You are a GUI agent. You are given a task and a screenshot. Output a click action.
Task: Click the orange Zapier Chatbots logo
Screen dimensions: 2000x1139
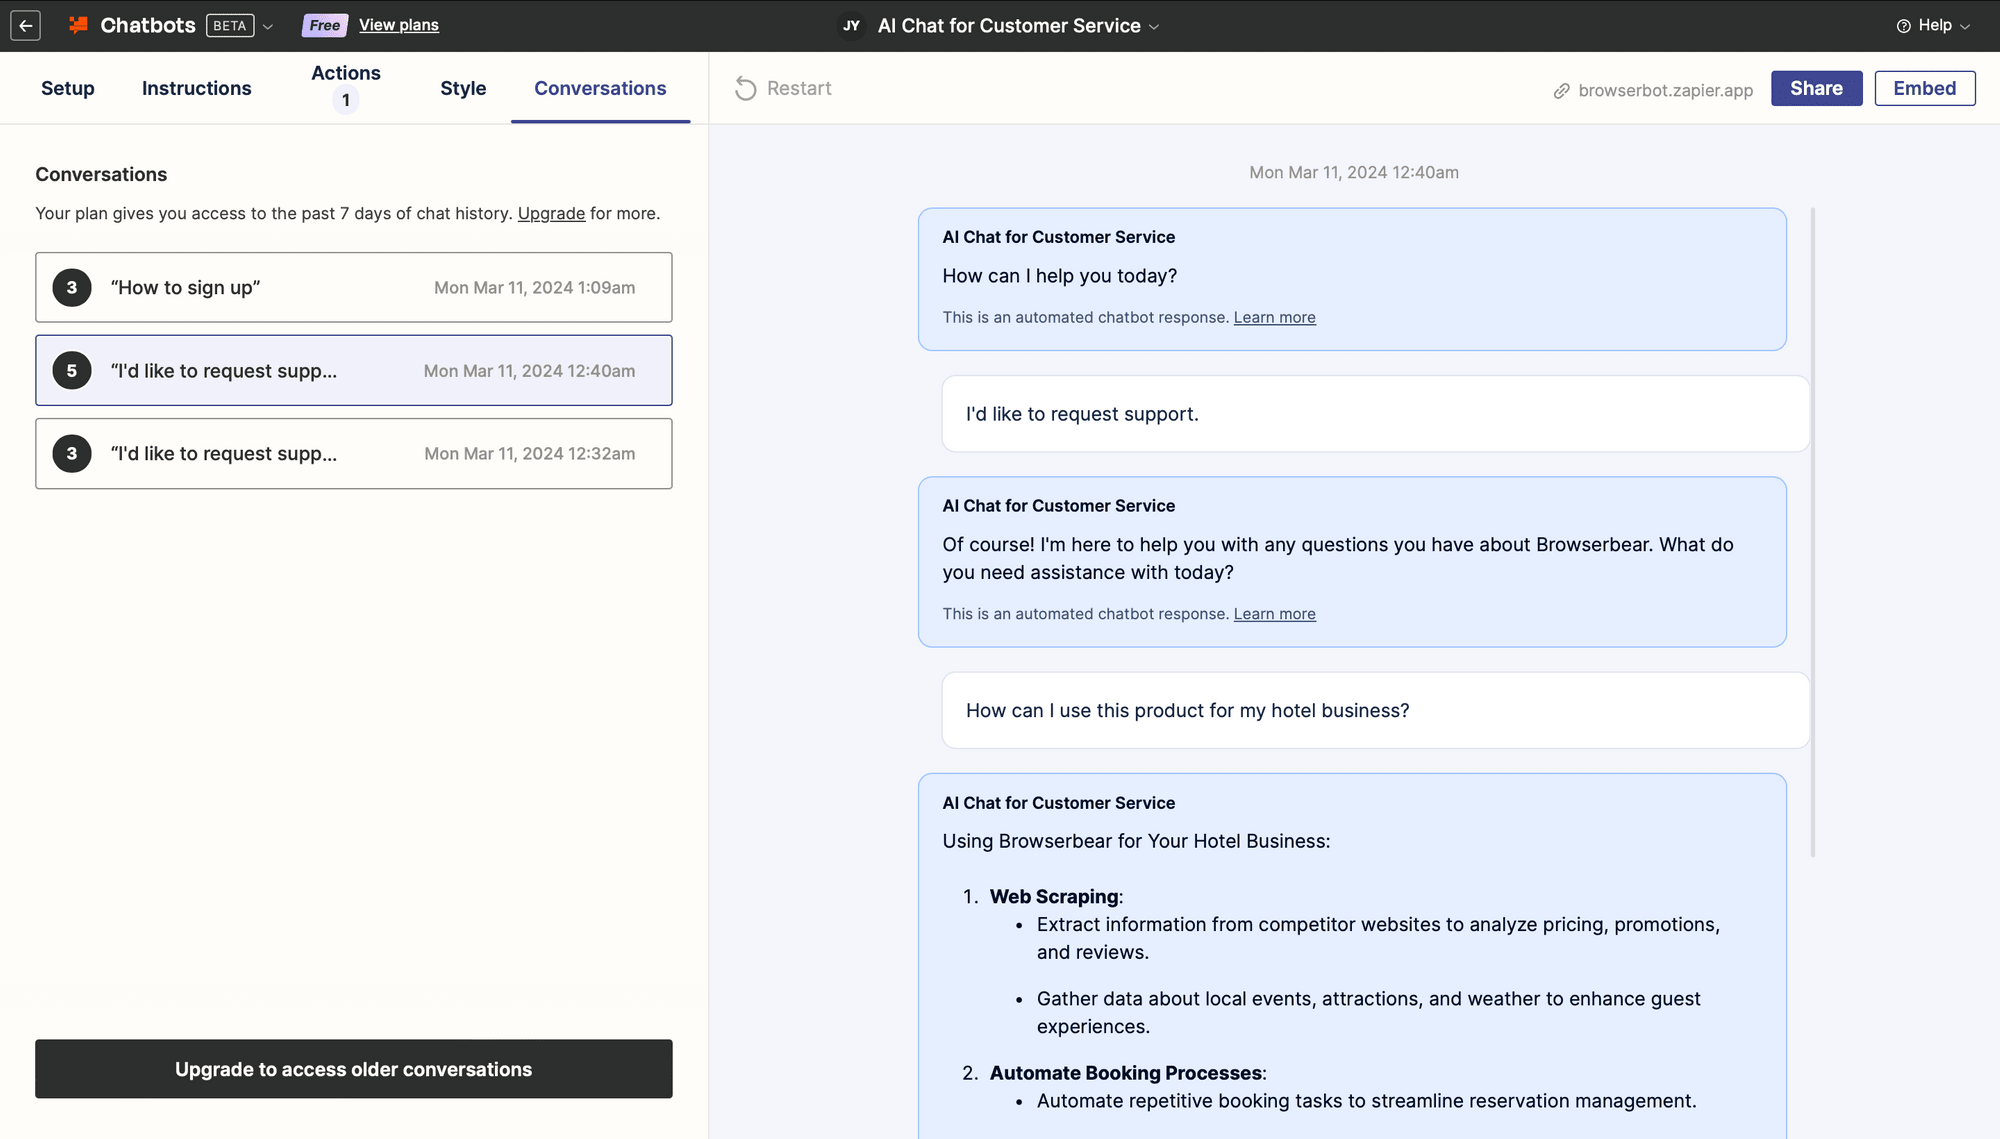pos(77,25)
